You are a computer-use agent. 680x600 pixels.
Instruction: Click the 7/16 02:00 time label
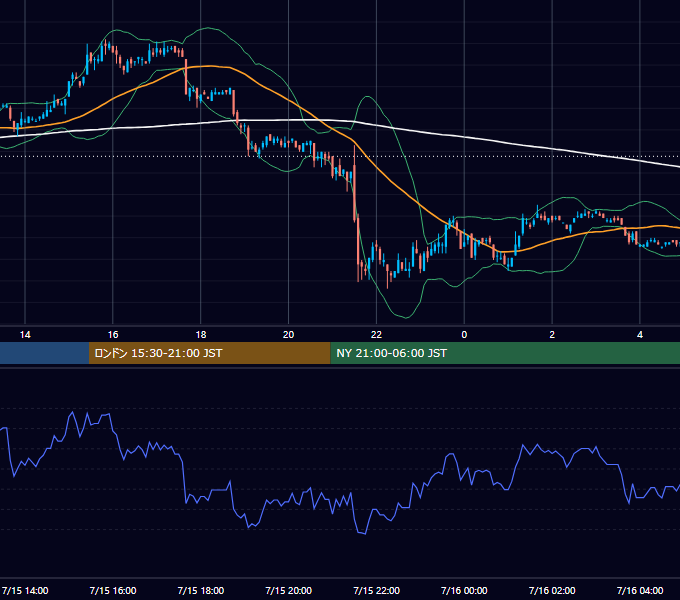(552, 590)
